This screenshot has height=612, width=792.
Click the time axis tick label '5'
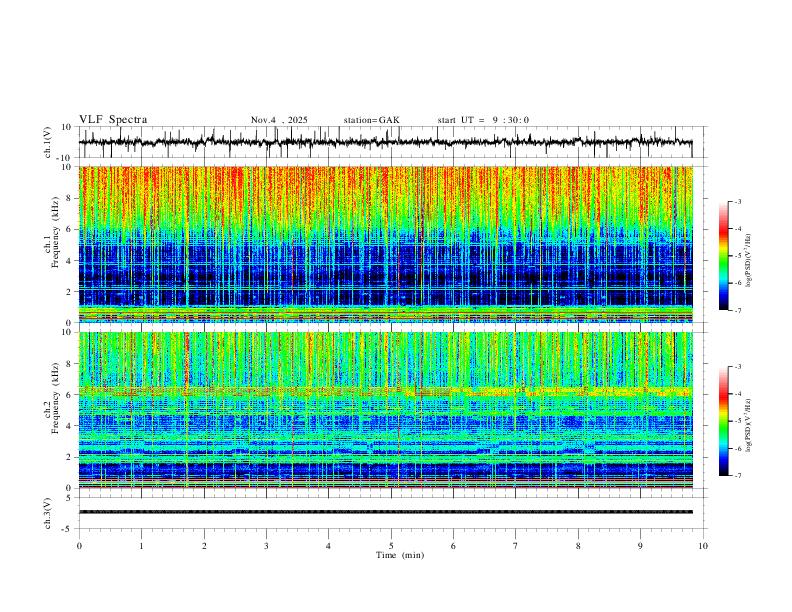pyautogui.click(x=391, y=546)
